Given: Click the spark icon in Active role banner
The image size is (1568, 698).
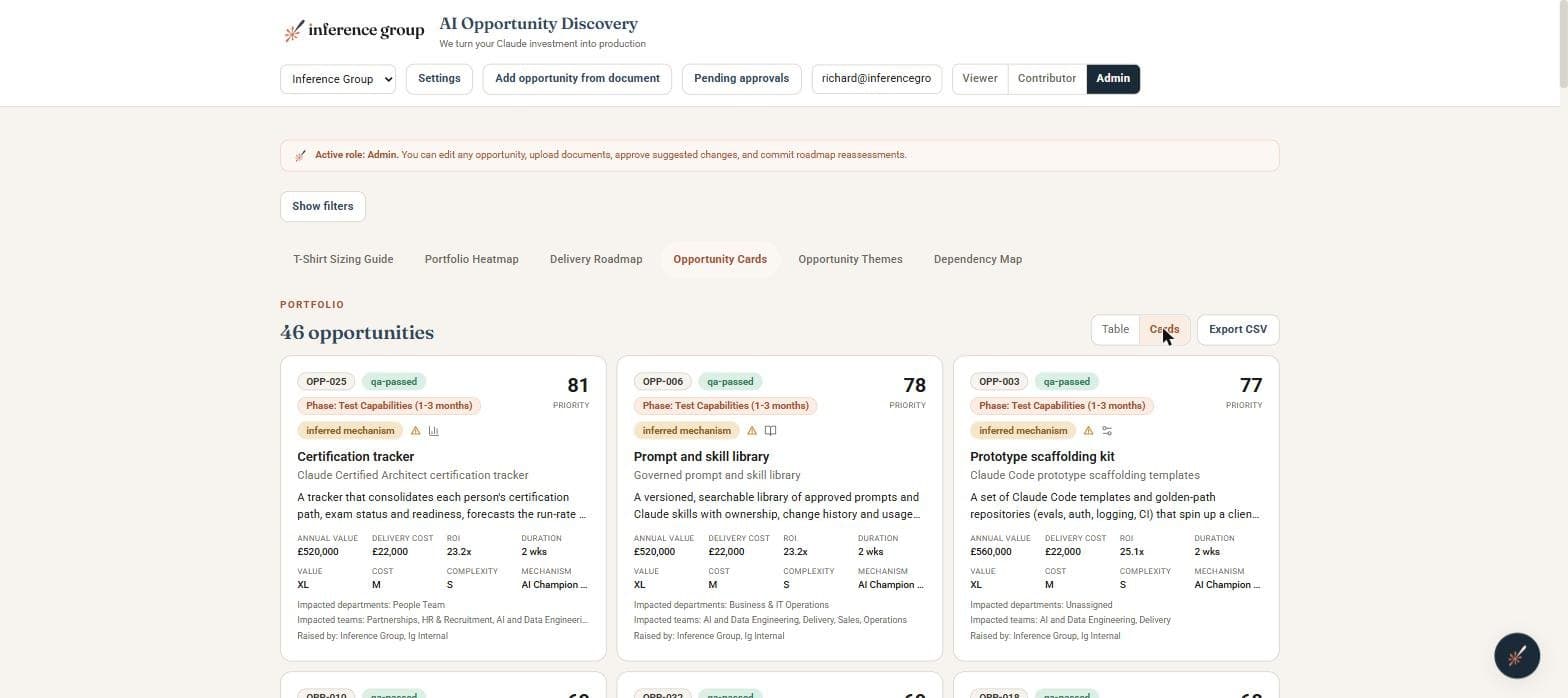Looking at the screenshot, I should [x=300, y=155].
